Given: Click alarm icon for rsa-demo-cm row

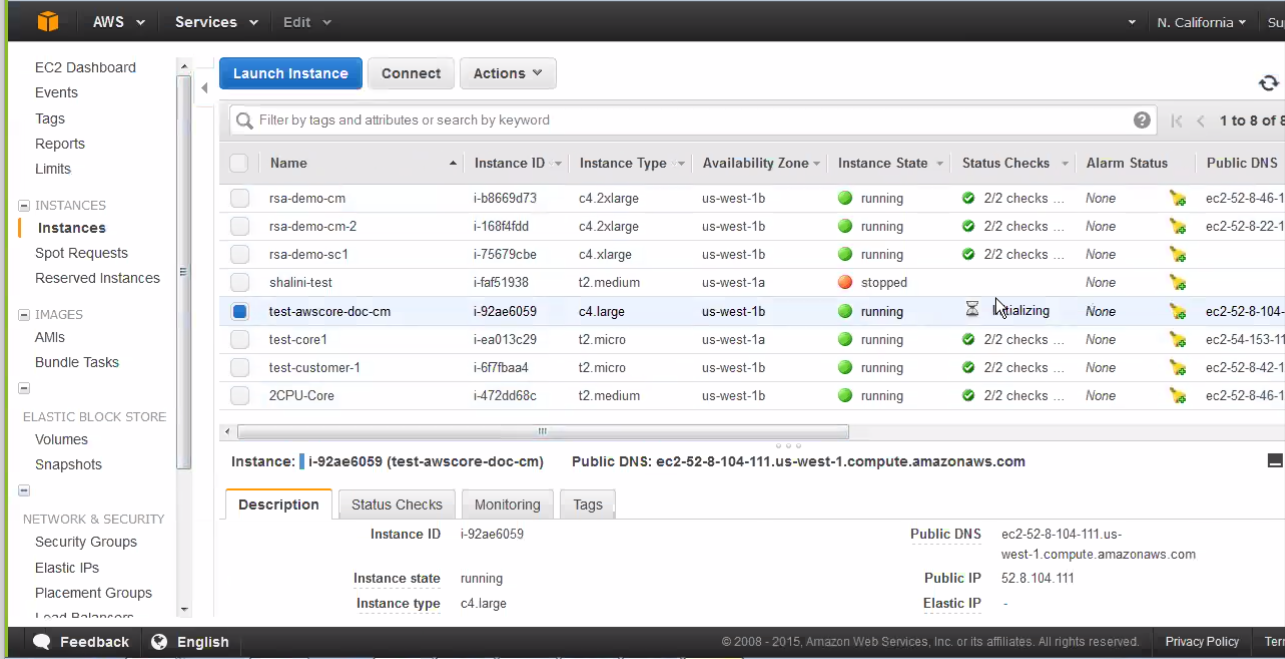Looking at the screenshot, I should 1178,198.
